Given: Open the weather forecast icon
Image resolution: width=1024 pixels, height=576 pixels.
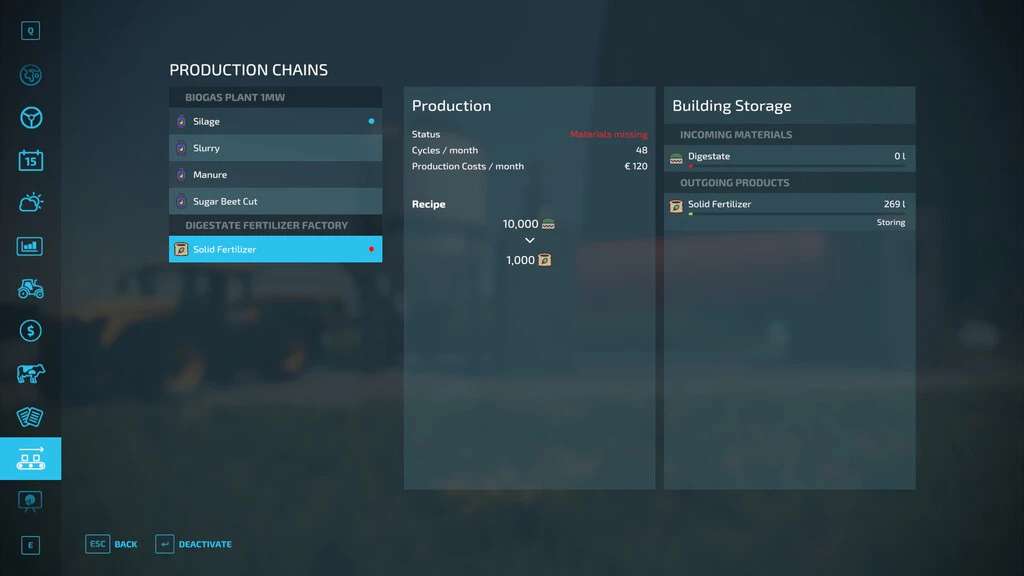Looking at the screenshot, I should point(31,202).
